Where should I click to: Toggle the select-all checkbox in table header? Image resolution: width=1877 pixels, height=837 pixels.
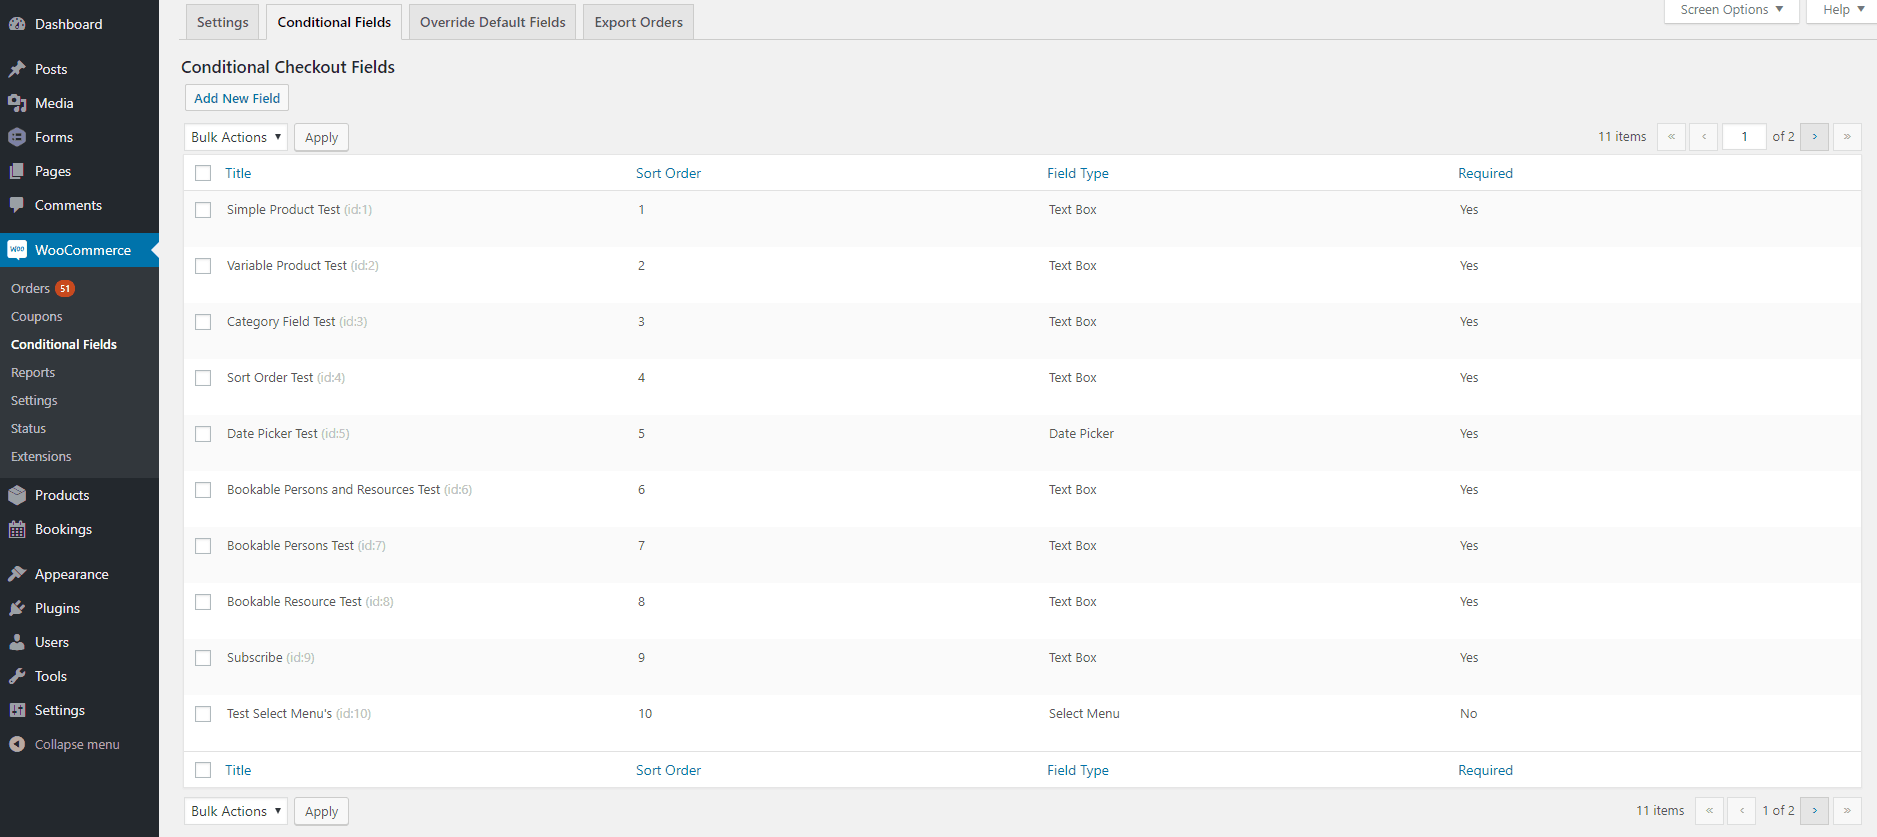203,173
